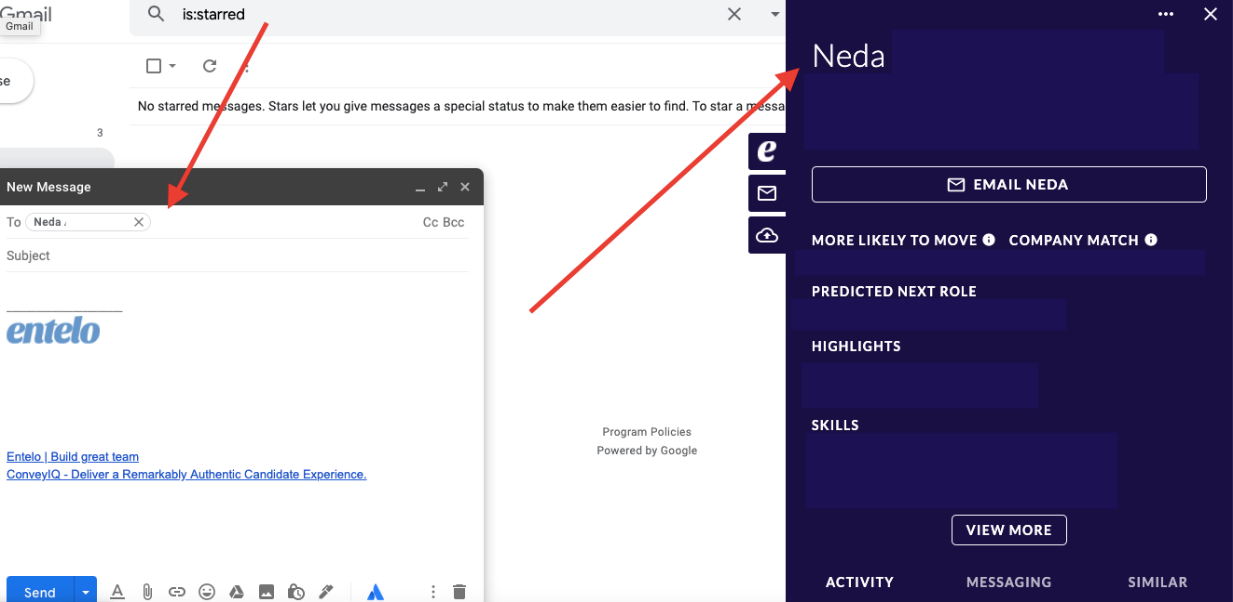1233x602 pixels.
Task: Show info for More Likely To Move
Action: (989, 240)
